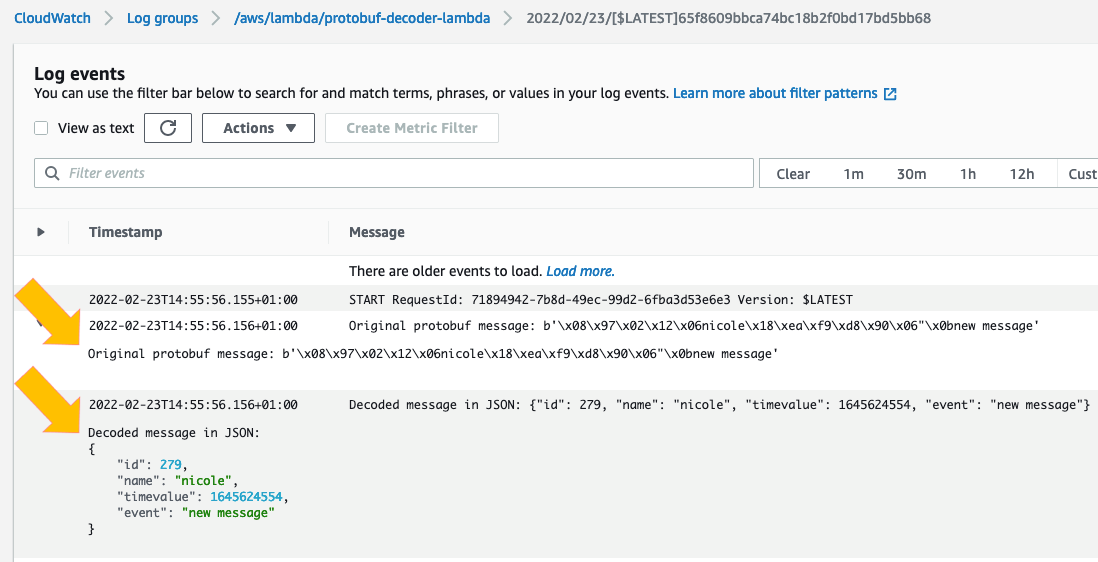Go to CloudWatch breadcrumb link
The height and width of the screenshot is (562, 1098).
pos(52,18)
